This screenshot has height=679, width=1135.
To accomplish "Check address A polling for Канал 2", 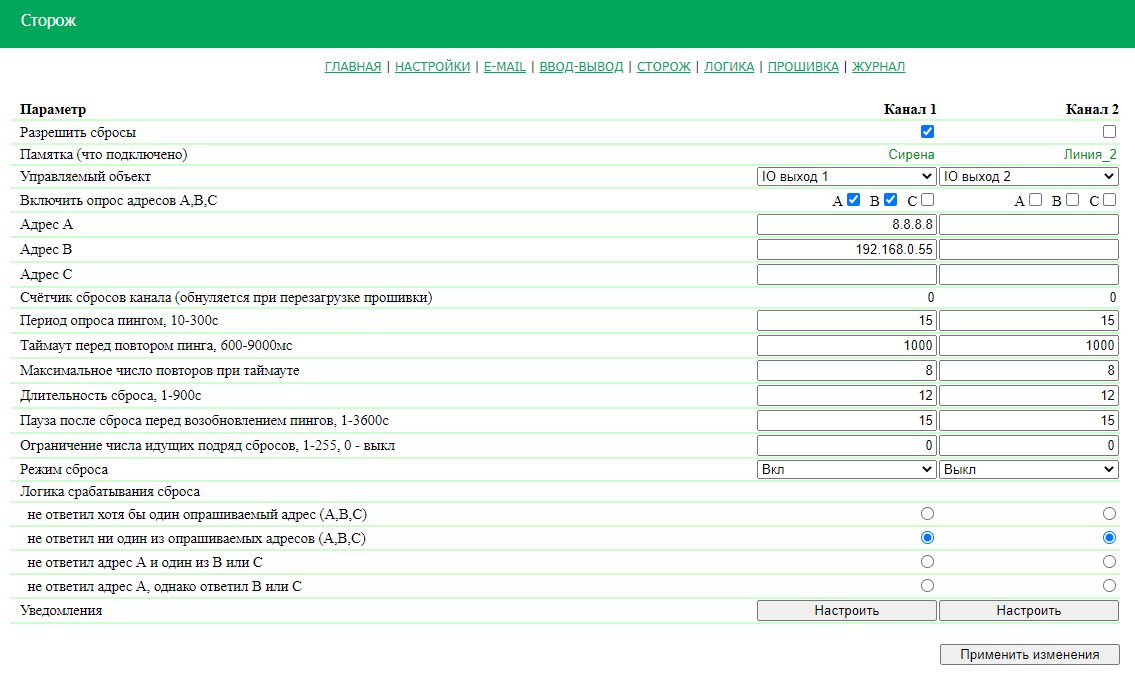I will 1035,200.
